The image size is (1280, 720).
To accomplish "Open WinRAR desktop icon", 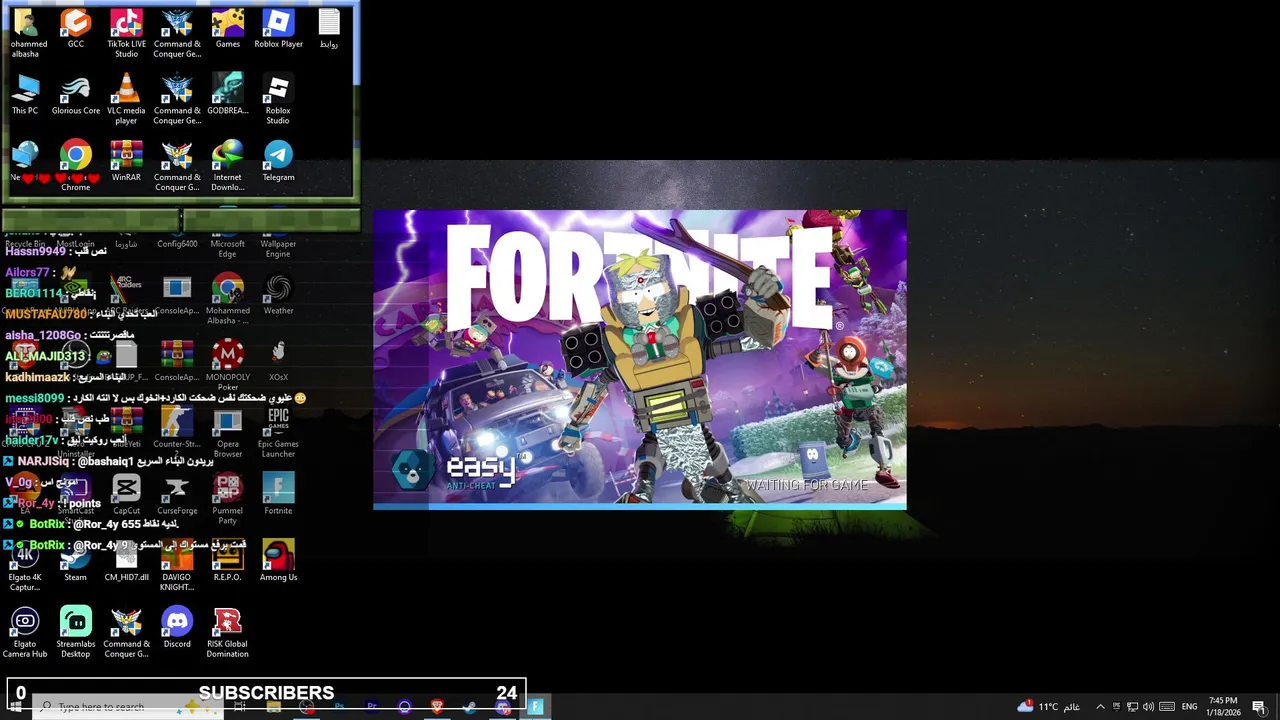I will [x=126, y=162].
